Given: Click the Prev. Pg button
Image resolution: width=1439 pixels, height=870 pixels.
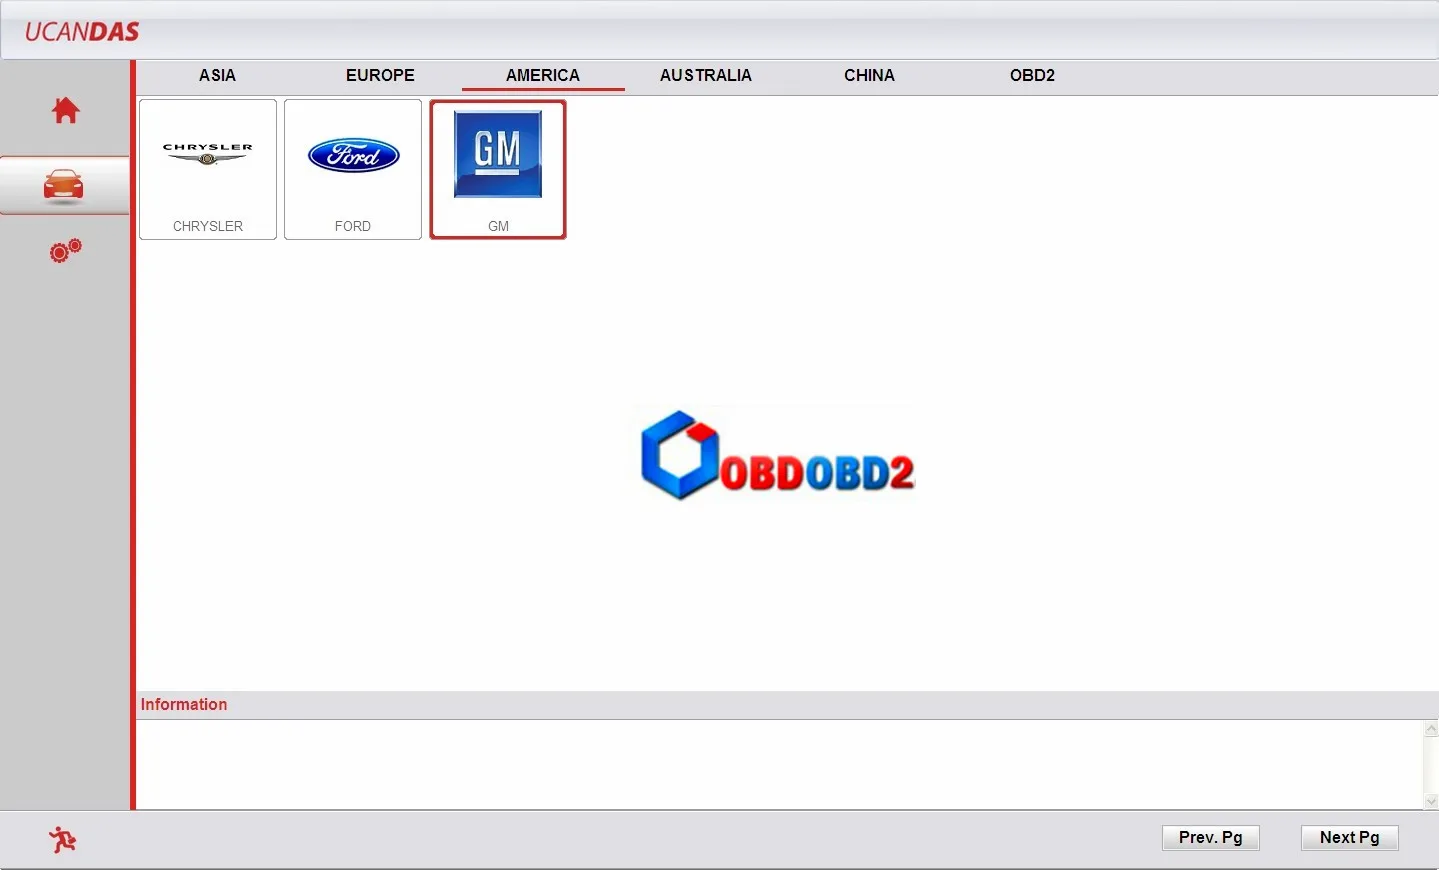Looking at the screenshot, I should pos(1211,838).
